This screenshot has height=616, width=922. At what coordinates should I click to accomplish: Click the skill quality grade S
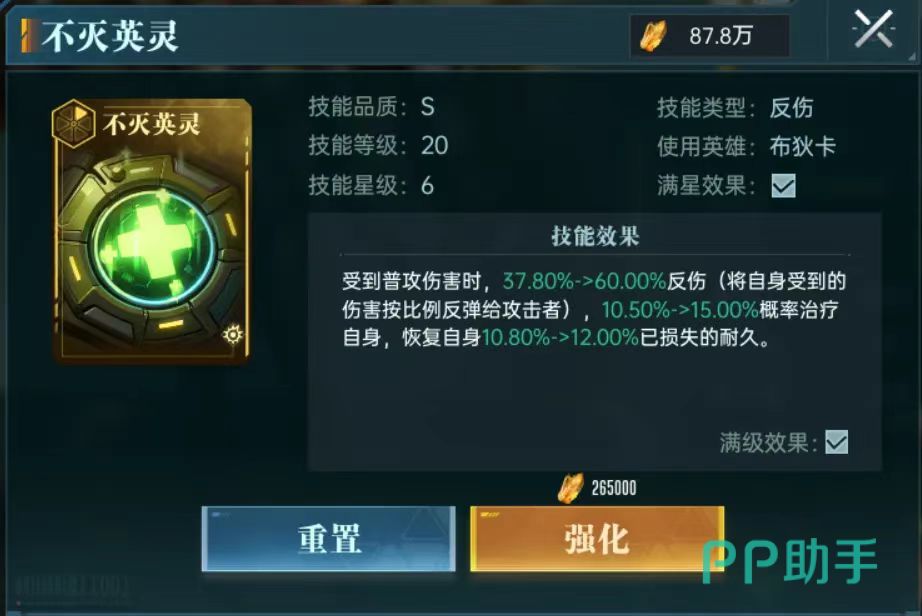[x=427, y=107]
